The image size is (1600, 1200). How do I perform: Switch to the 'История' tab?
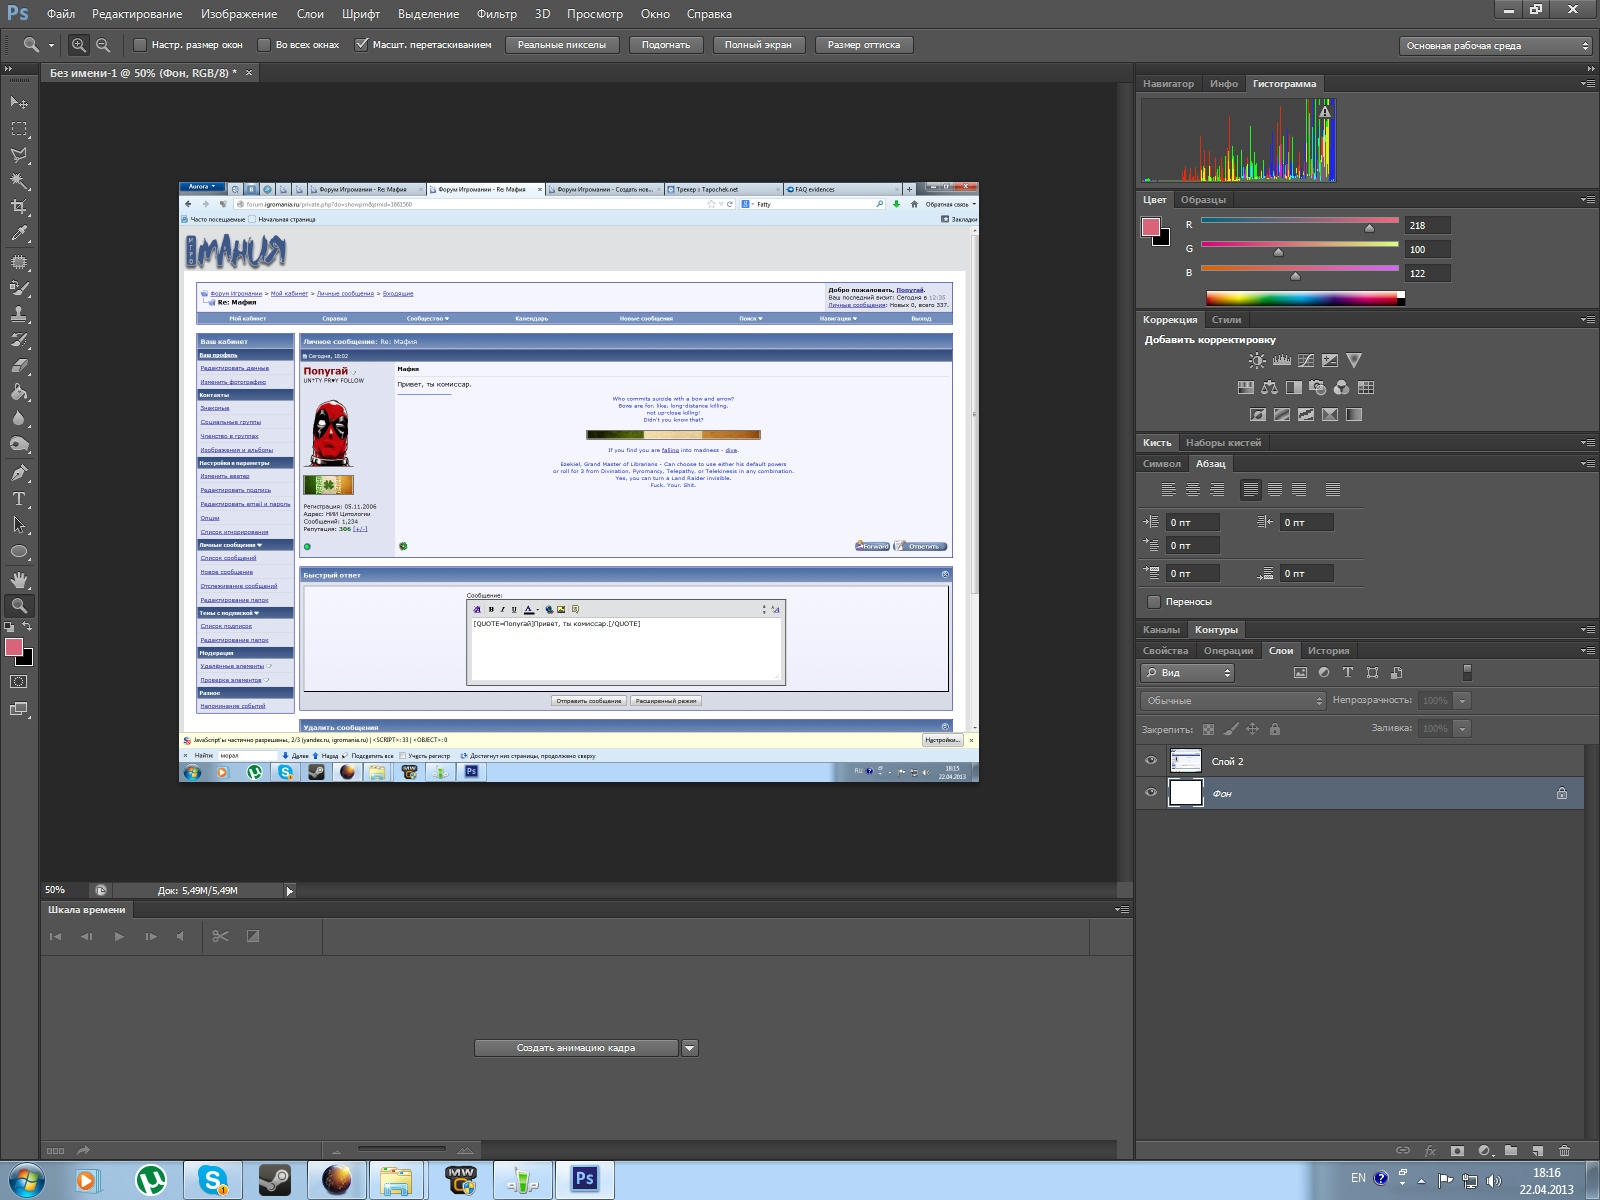(1328, 651)
